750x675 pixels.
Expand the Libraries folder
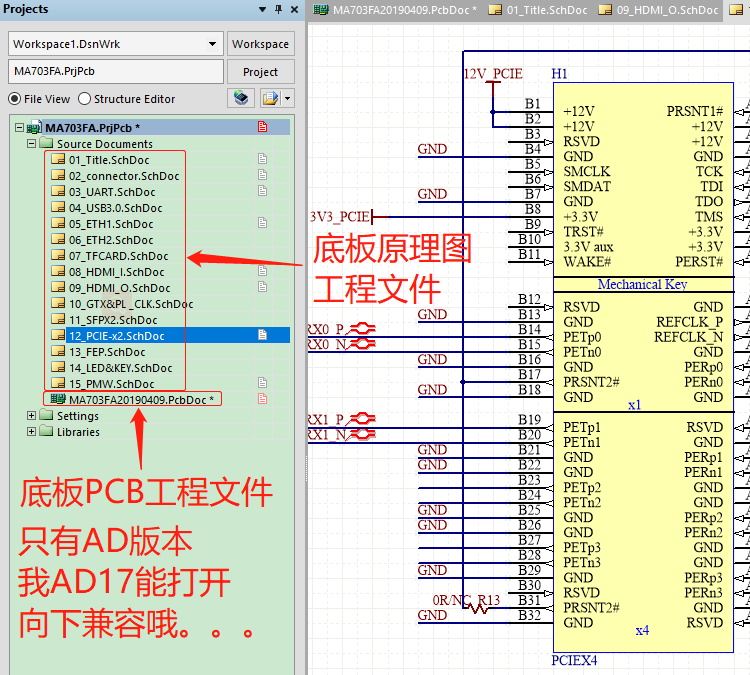(32, 432)
